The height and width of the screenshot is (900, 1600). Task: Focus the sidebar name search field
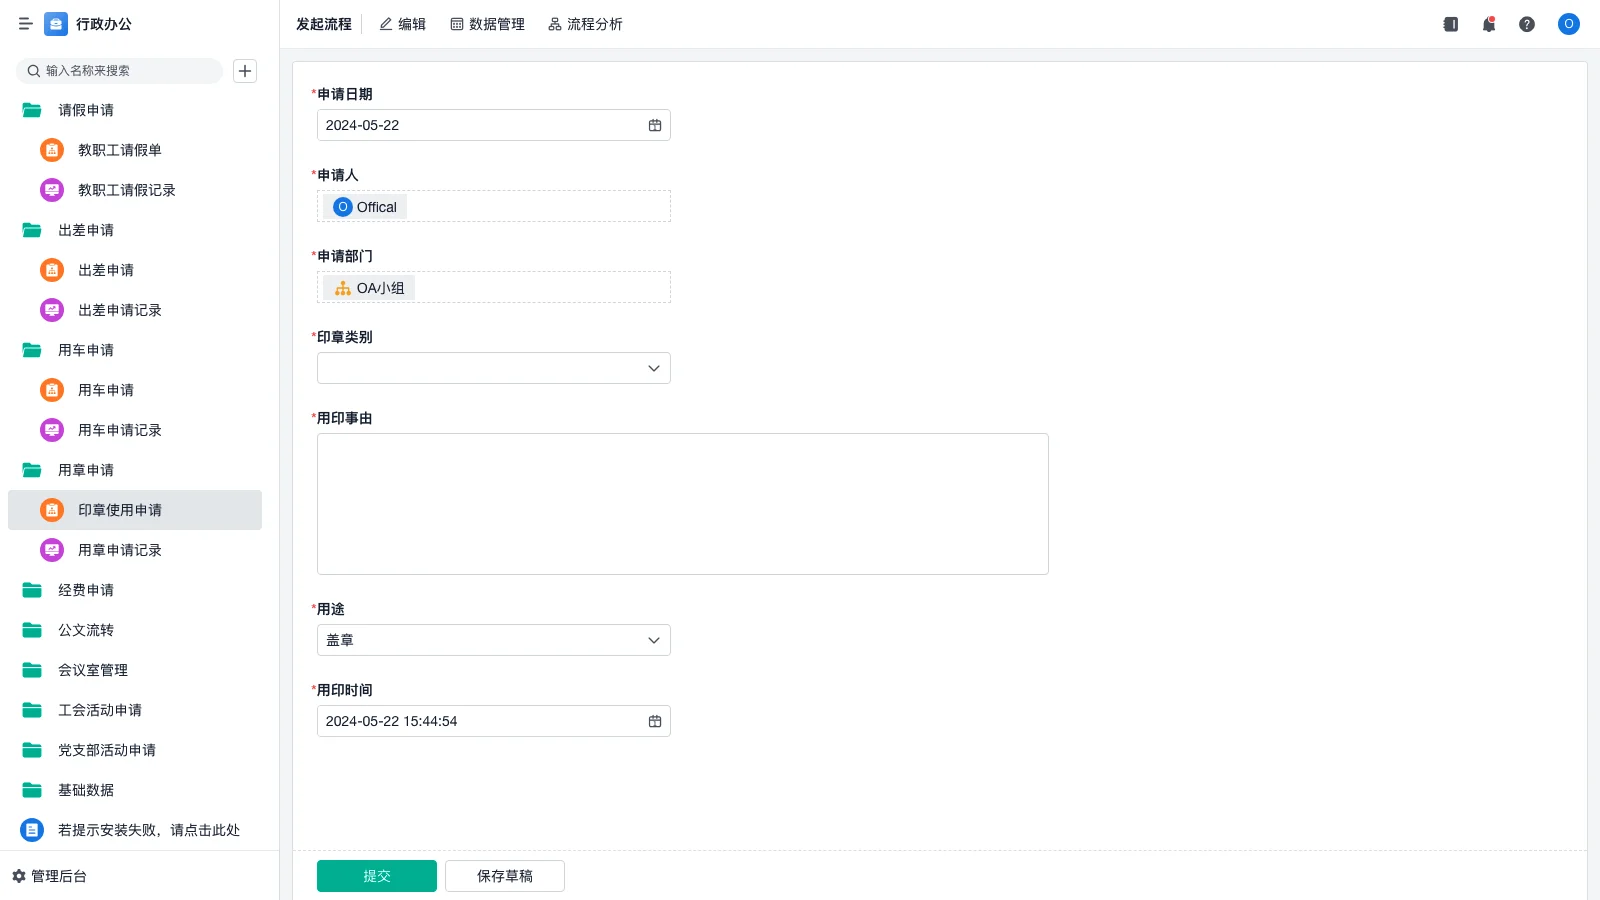click(120, 71)
